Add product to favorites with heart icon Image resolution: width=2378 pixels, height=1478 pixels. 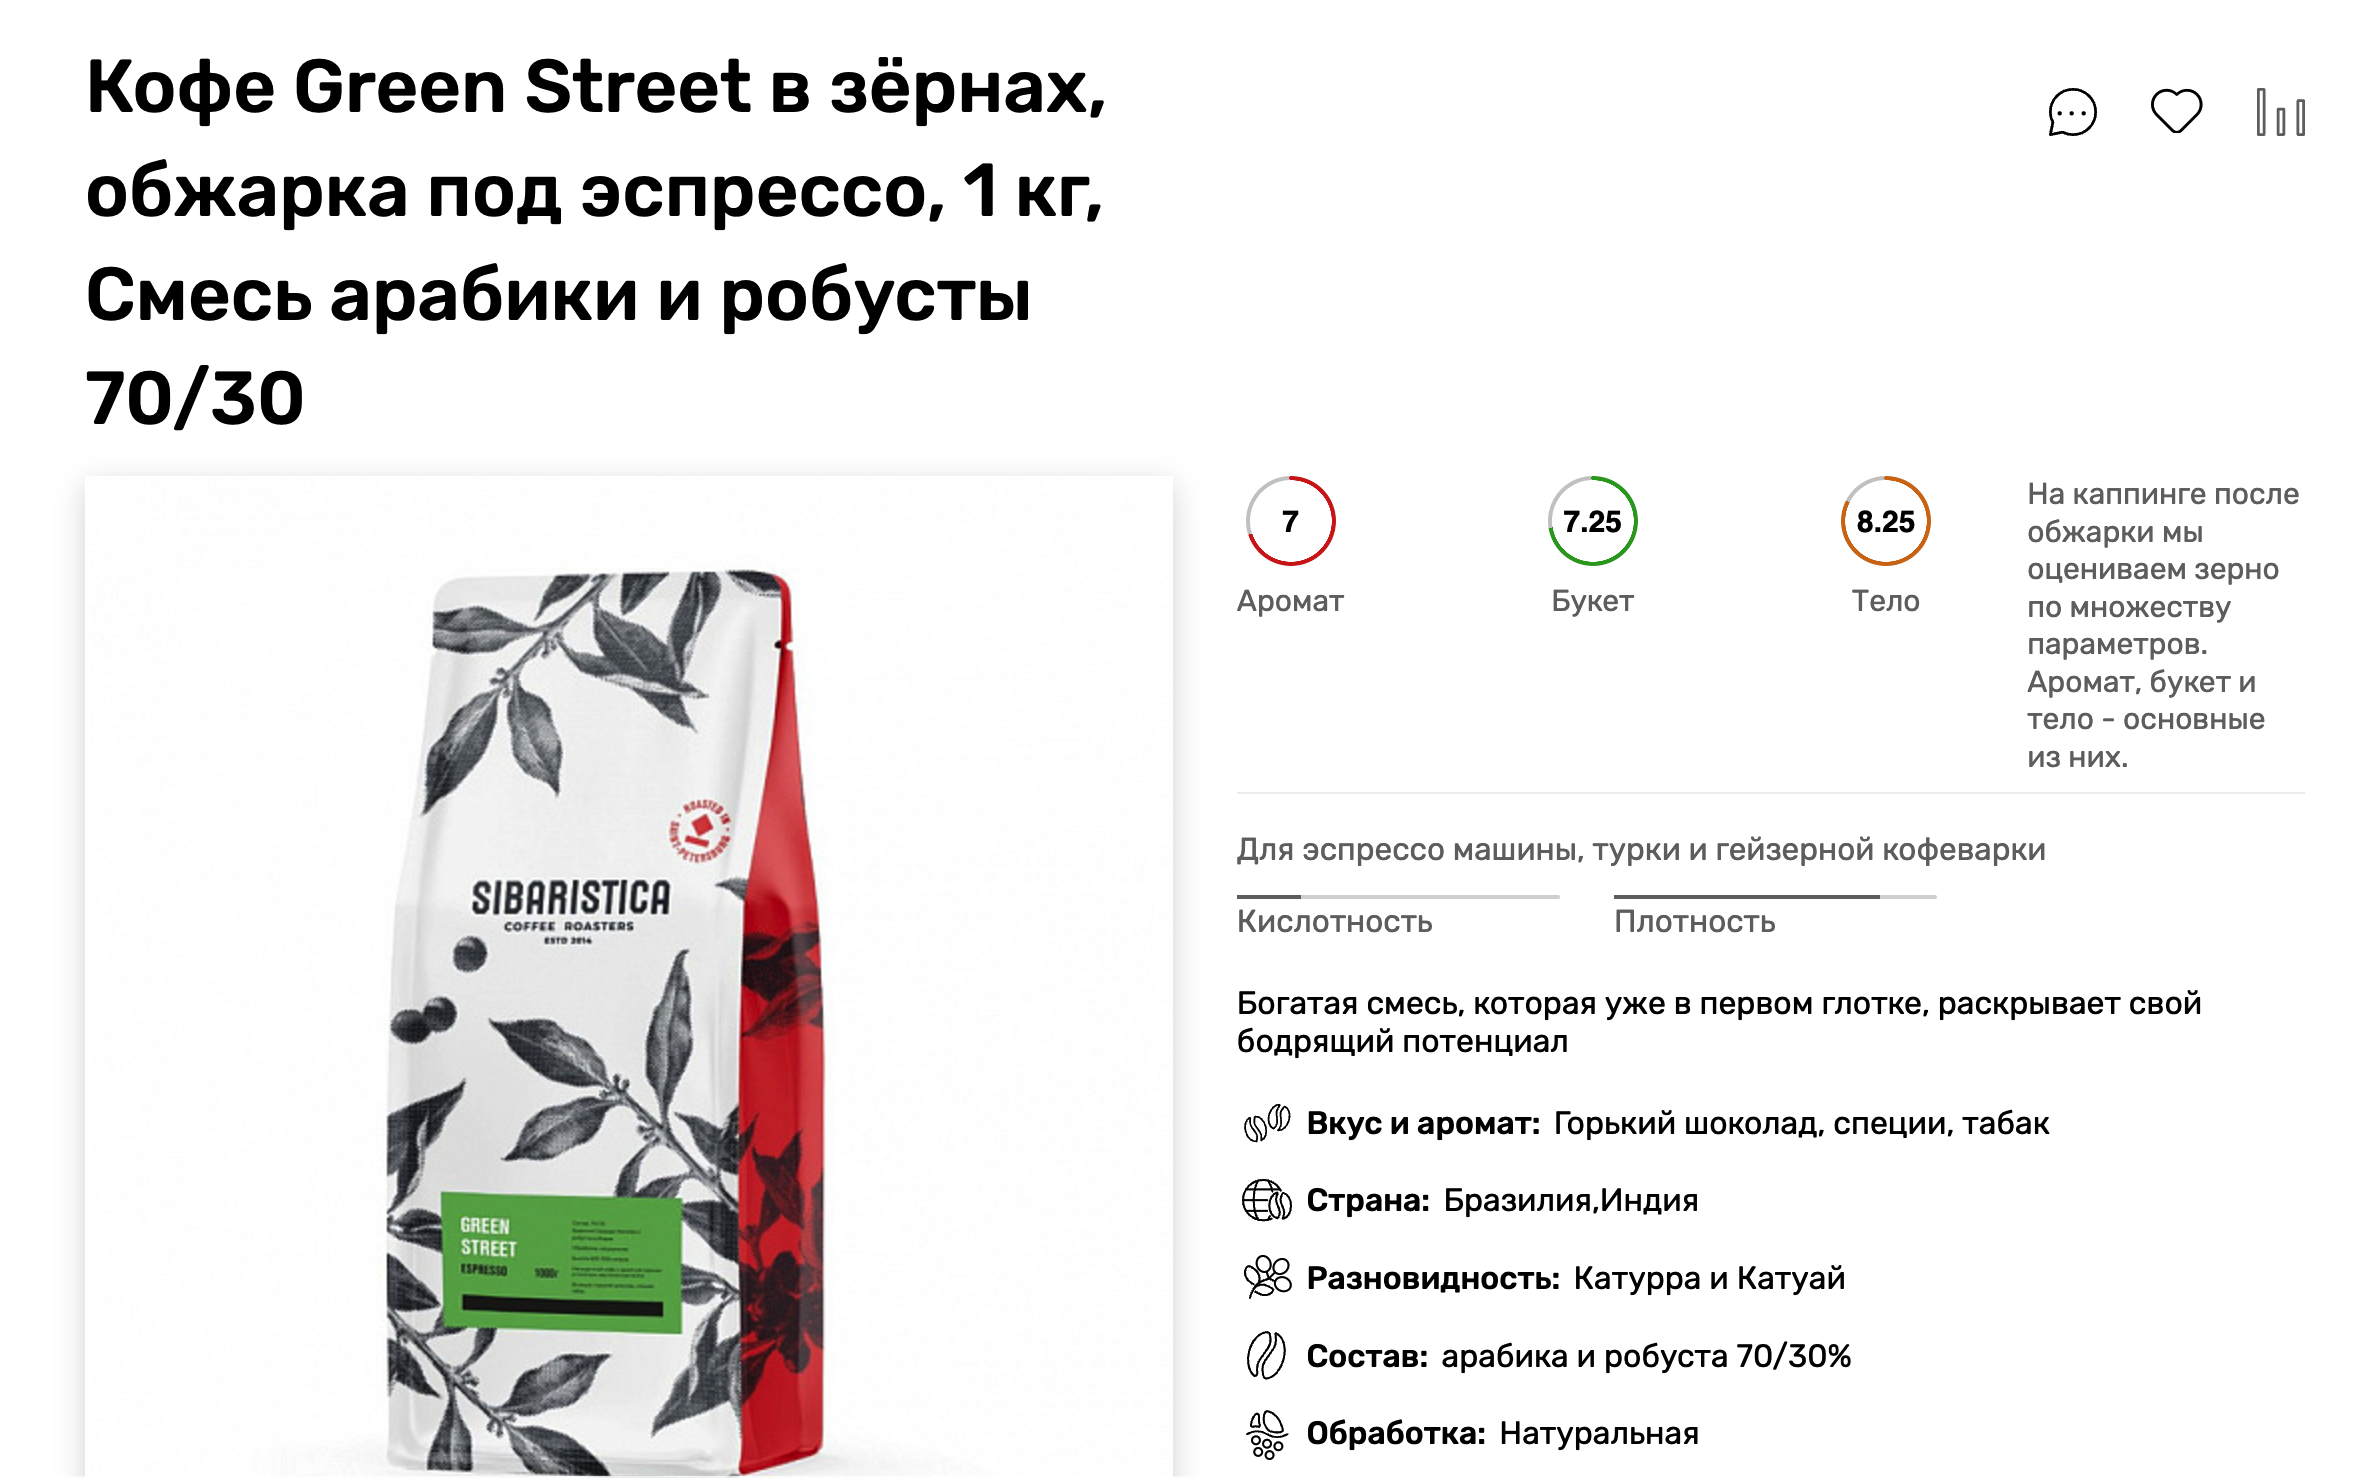tap(2176, 111)
